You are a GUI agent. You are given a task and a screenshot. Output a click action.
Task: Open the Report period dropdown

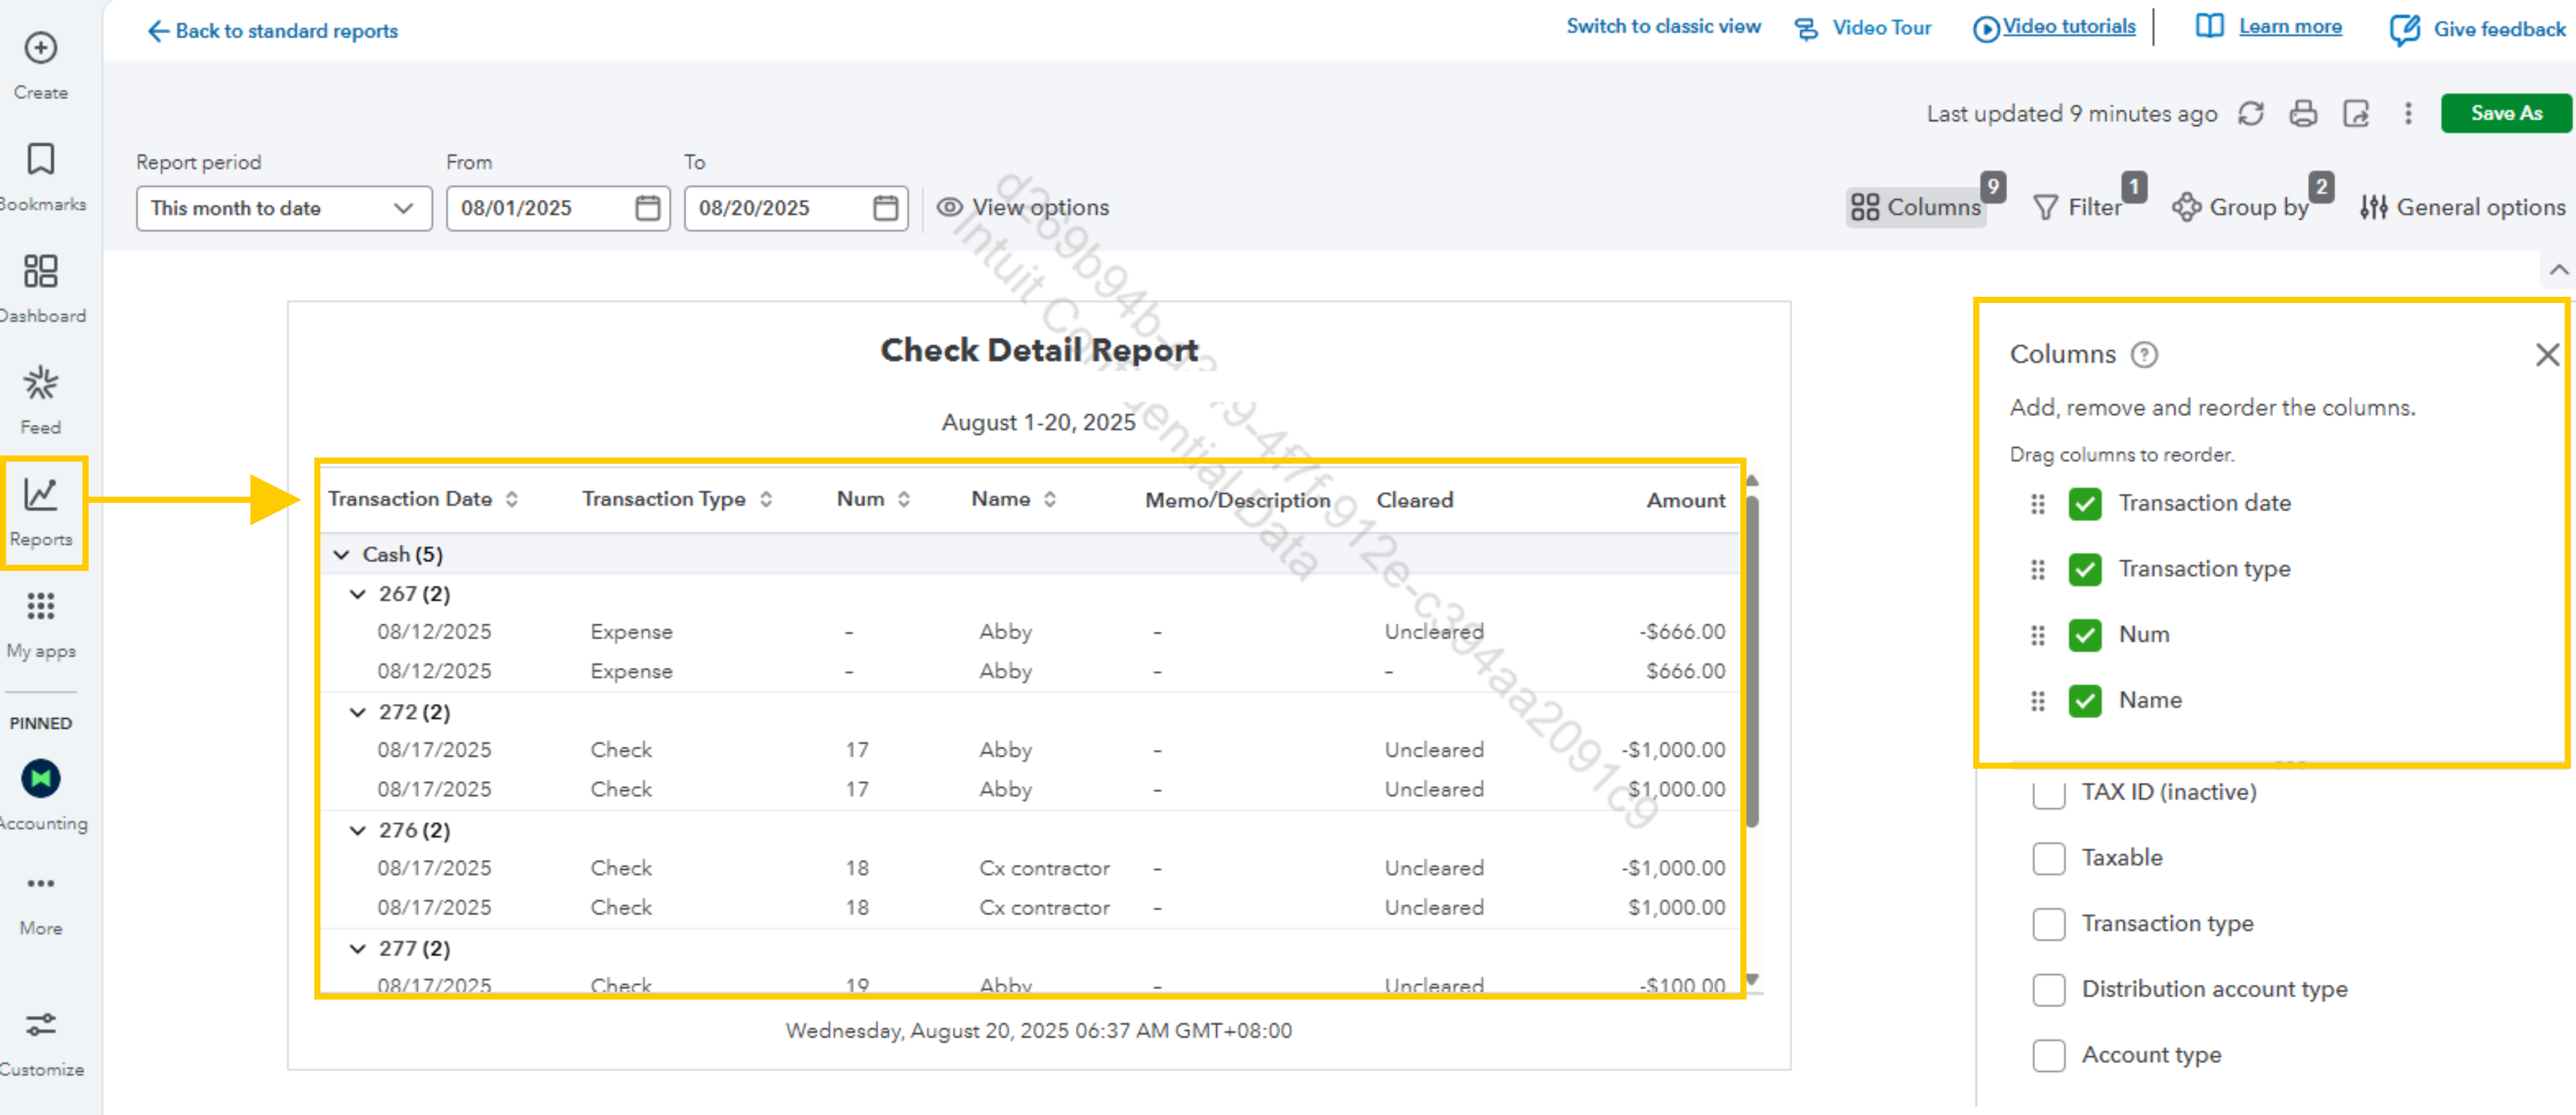click(284, 208)
